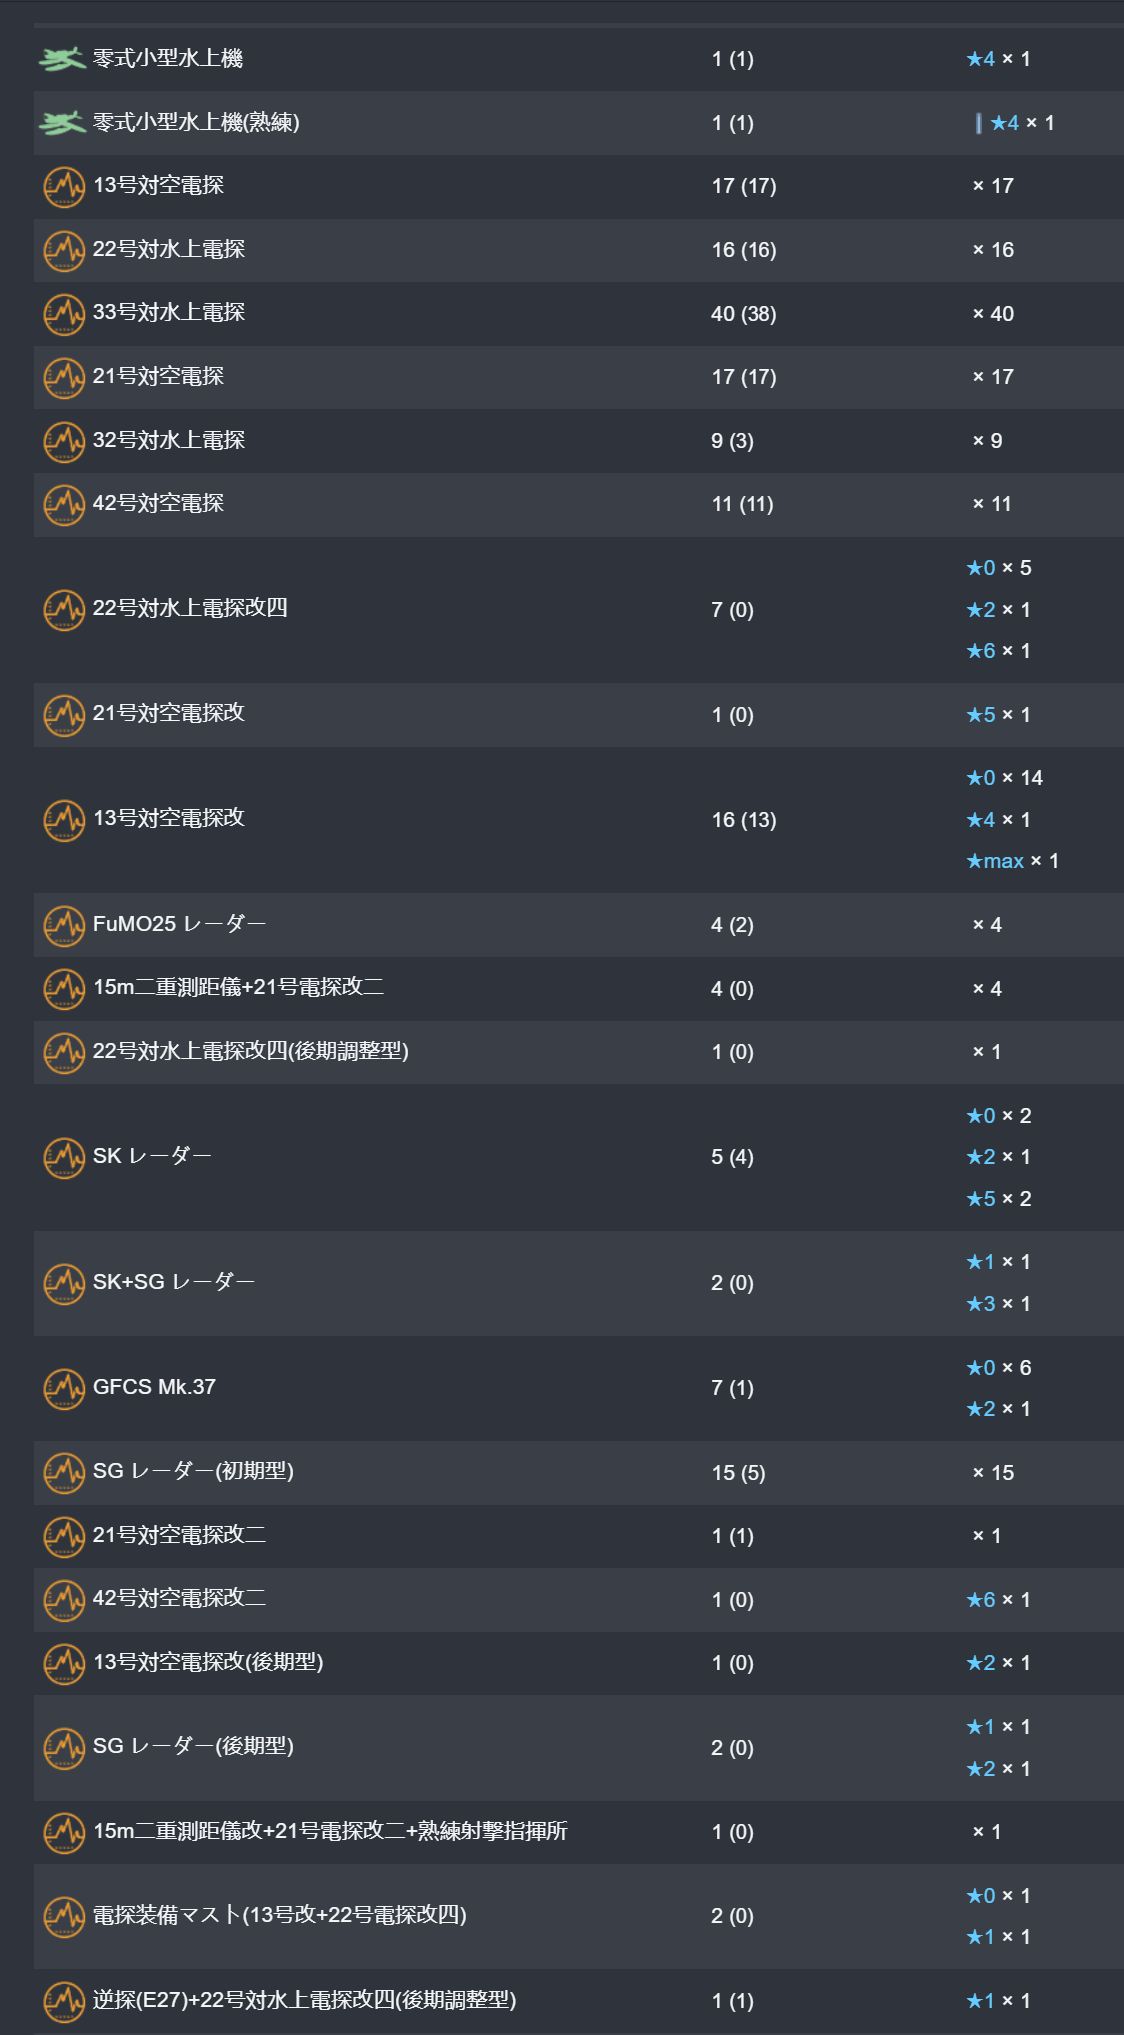Click the ★max × 1 entry for 13号対空電探改

[1012, 861]
